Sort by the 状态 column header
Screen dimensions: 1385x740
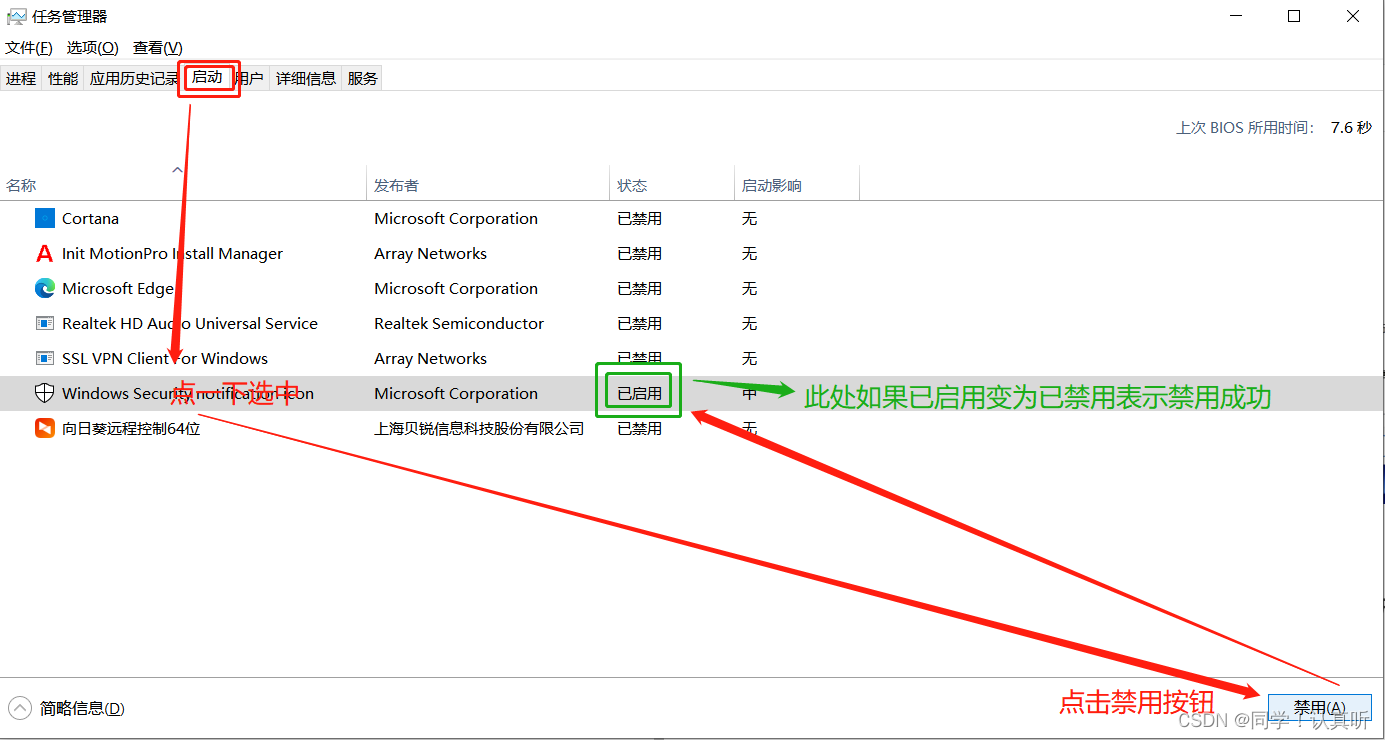pyautogui.click(x=672, y=185)
